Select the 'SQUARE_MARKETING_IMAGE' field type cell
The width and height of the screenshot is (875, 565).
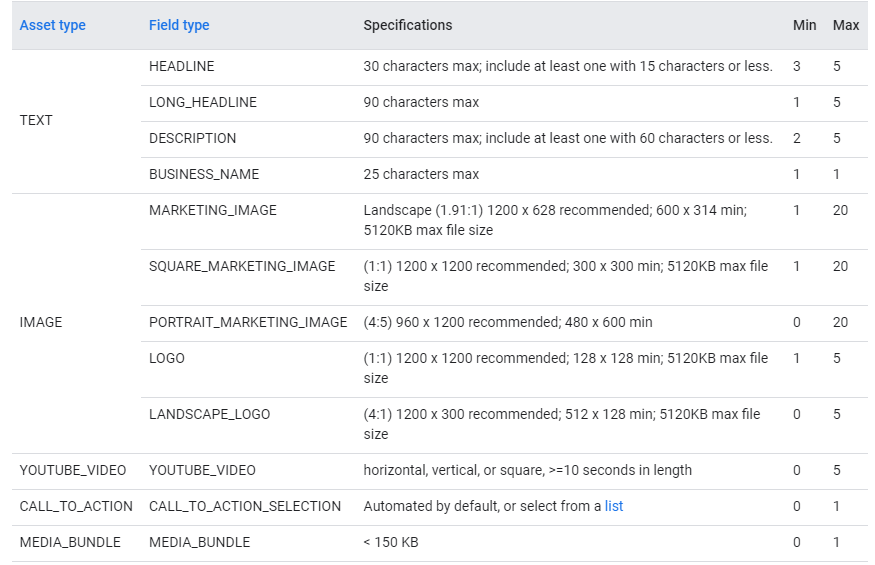coord(242,266)
